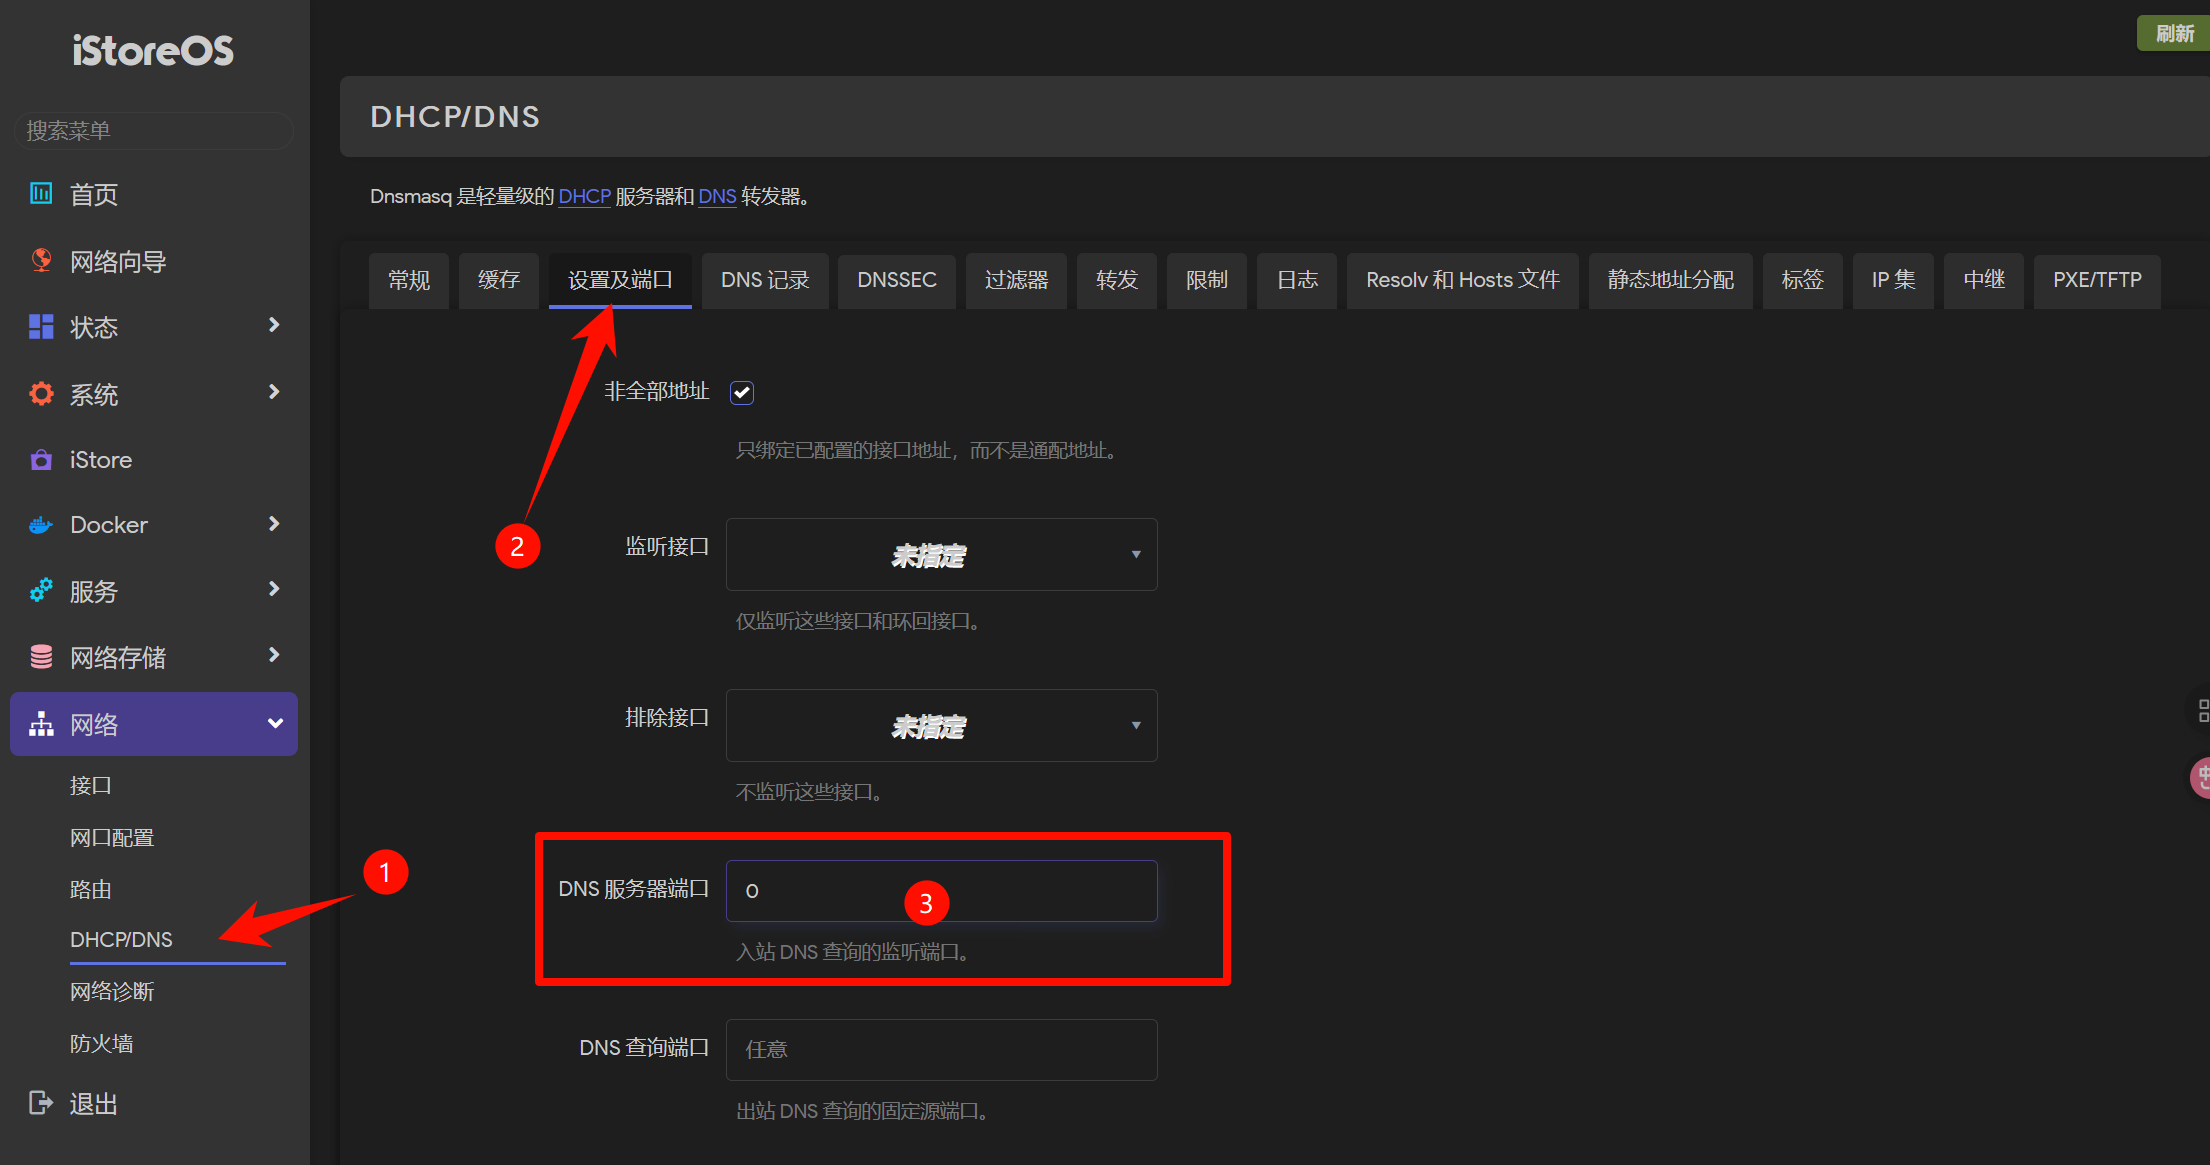Click the network storage database icon
This screenshot has height=1165, width=2210.
click(41, 657)
